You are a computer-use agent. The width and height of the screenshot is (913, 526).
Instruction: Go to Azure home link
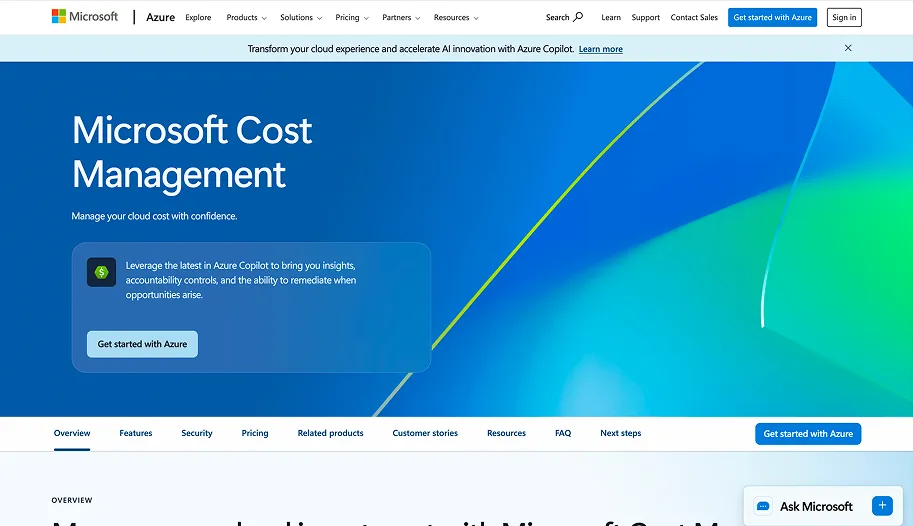coord(160,17)
